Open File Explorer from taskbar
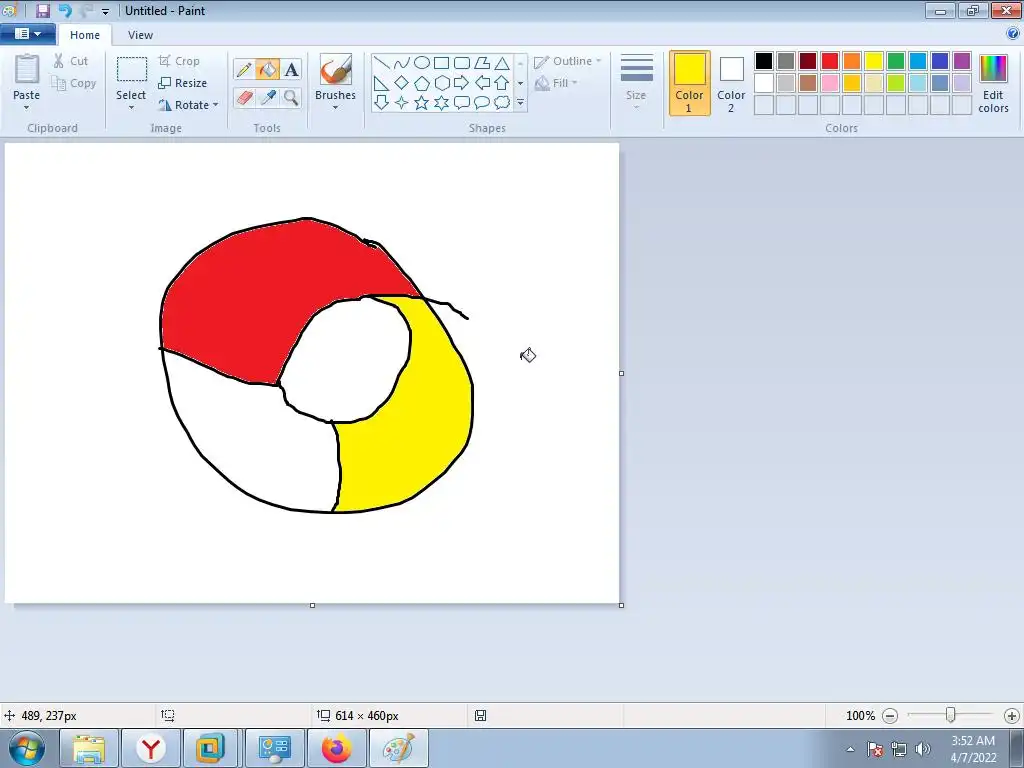This screenshot has width=1024, height=768. coord(89,748)
